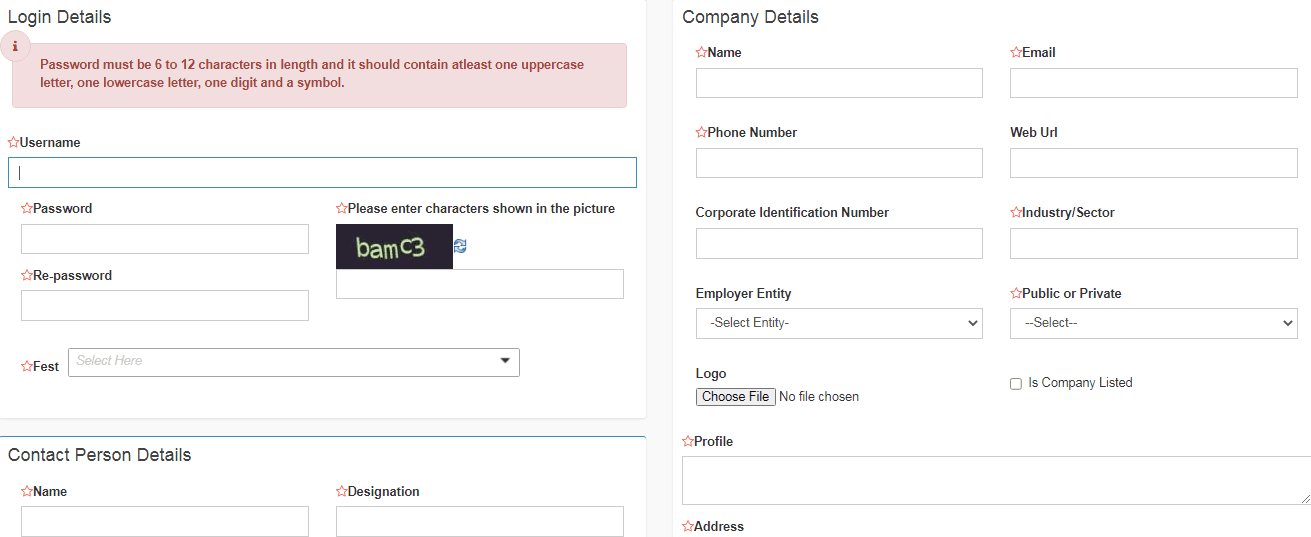This screenshot has width=1311, height=537.
Task: Click the Profile text area
Action: (995, 480)
